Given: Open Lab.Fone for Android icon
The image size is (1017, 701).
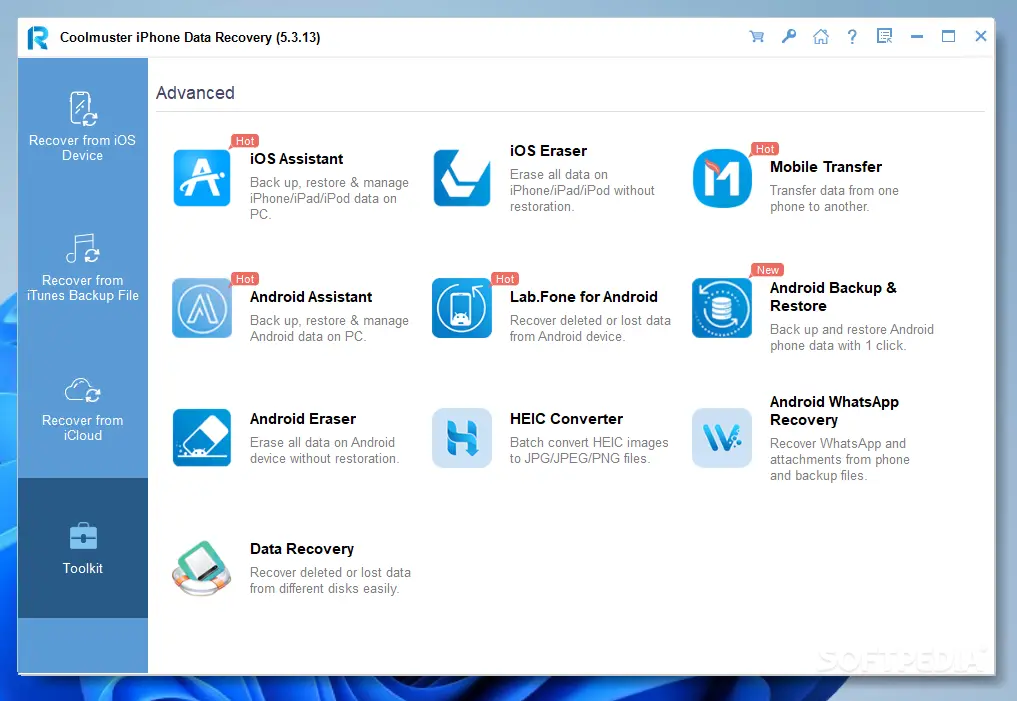Looking at the screenshot, I should point(462,308).
